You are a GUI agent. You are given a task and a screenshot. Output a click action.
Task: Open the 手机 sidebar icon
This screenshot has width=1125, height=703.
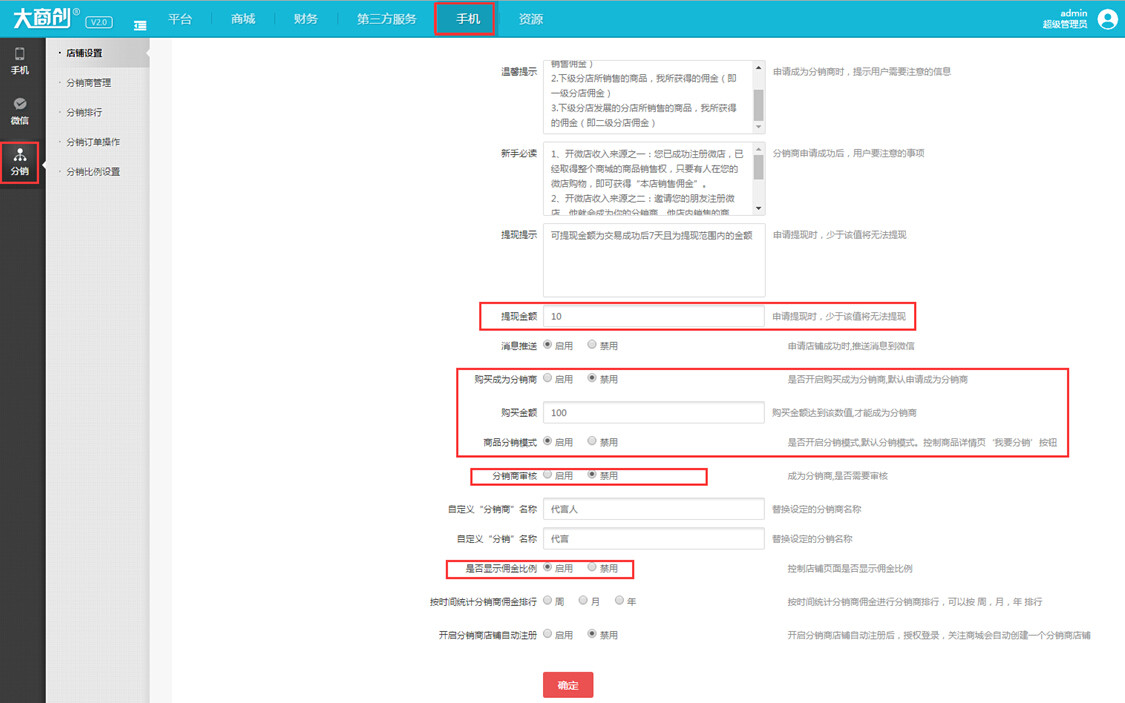(x=20, y=60)
